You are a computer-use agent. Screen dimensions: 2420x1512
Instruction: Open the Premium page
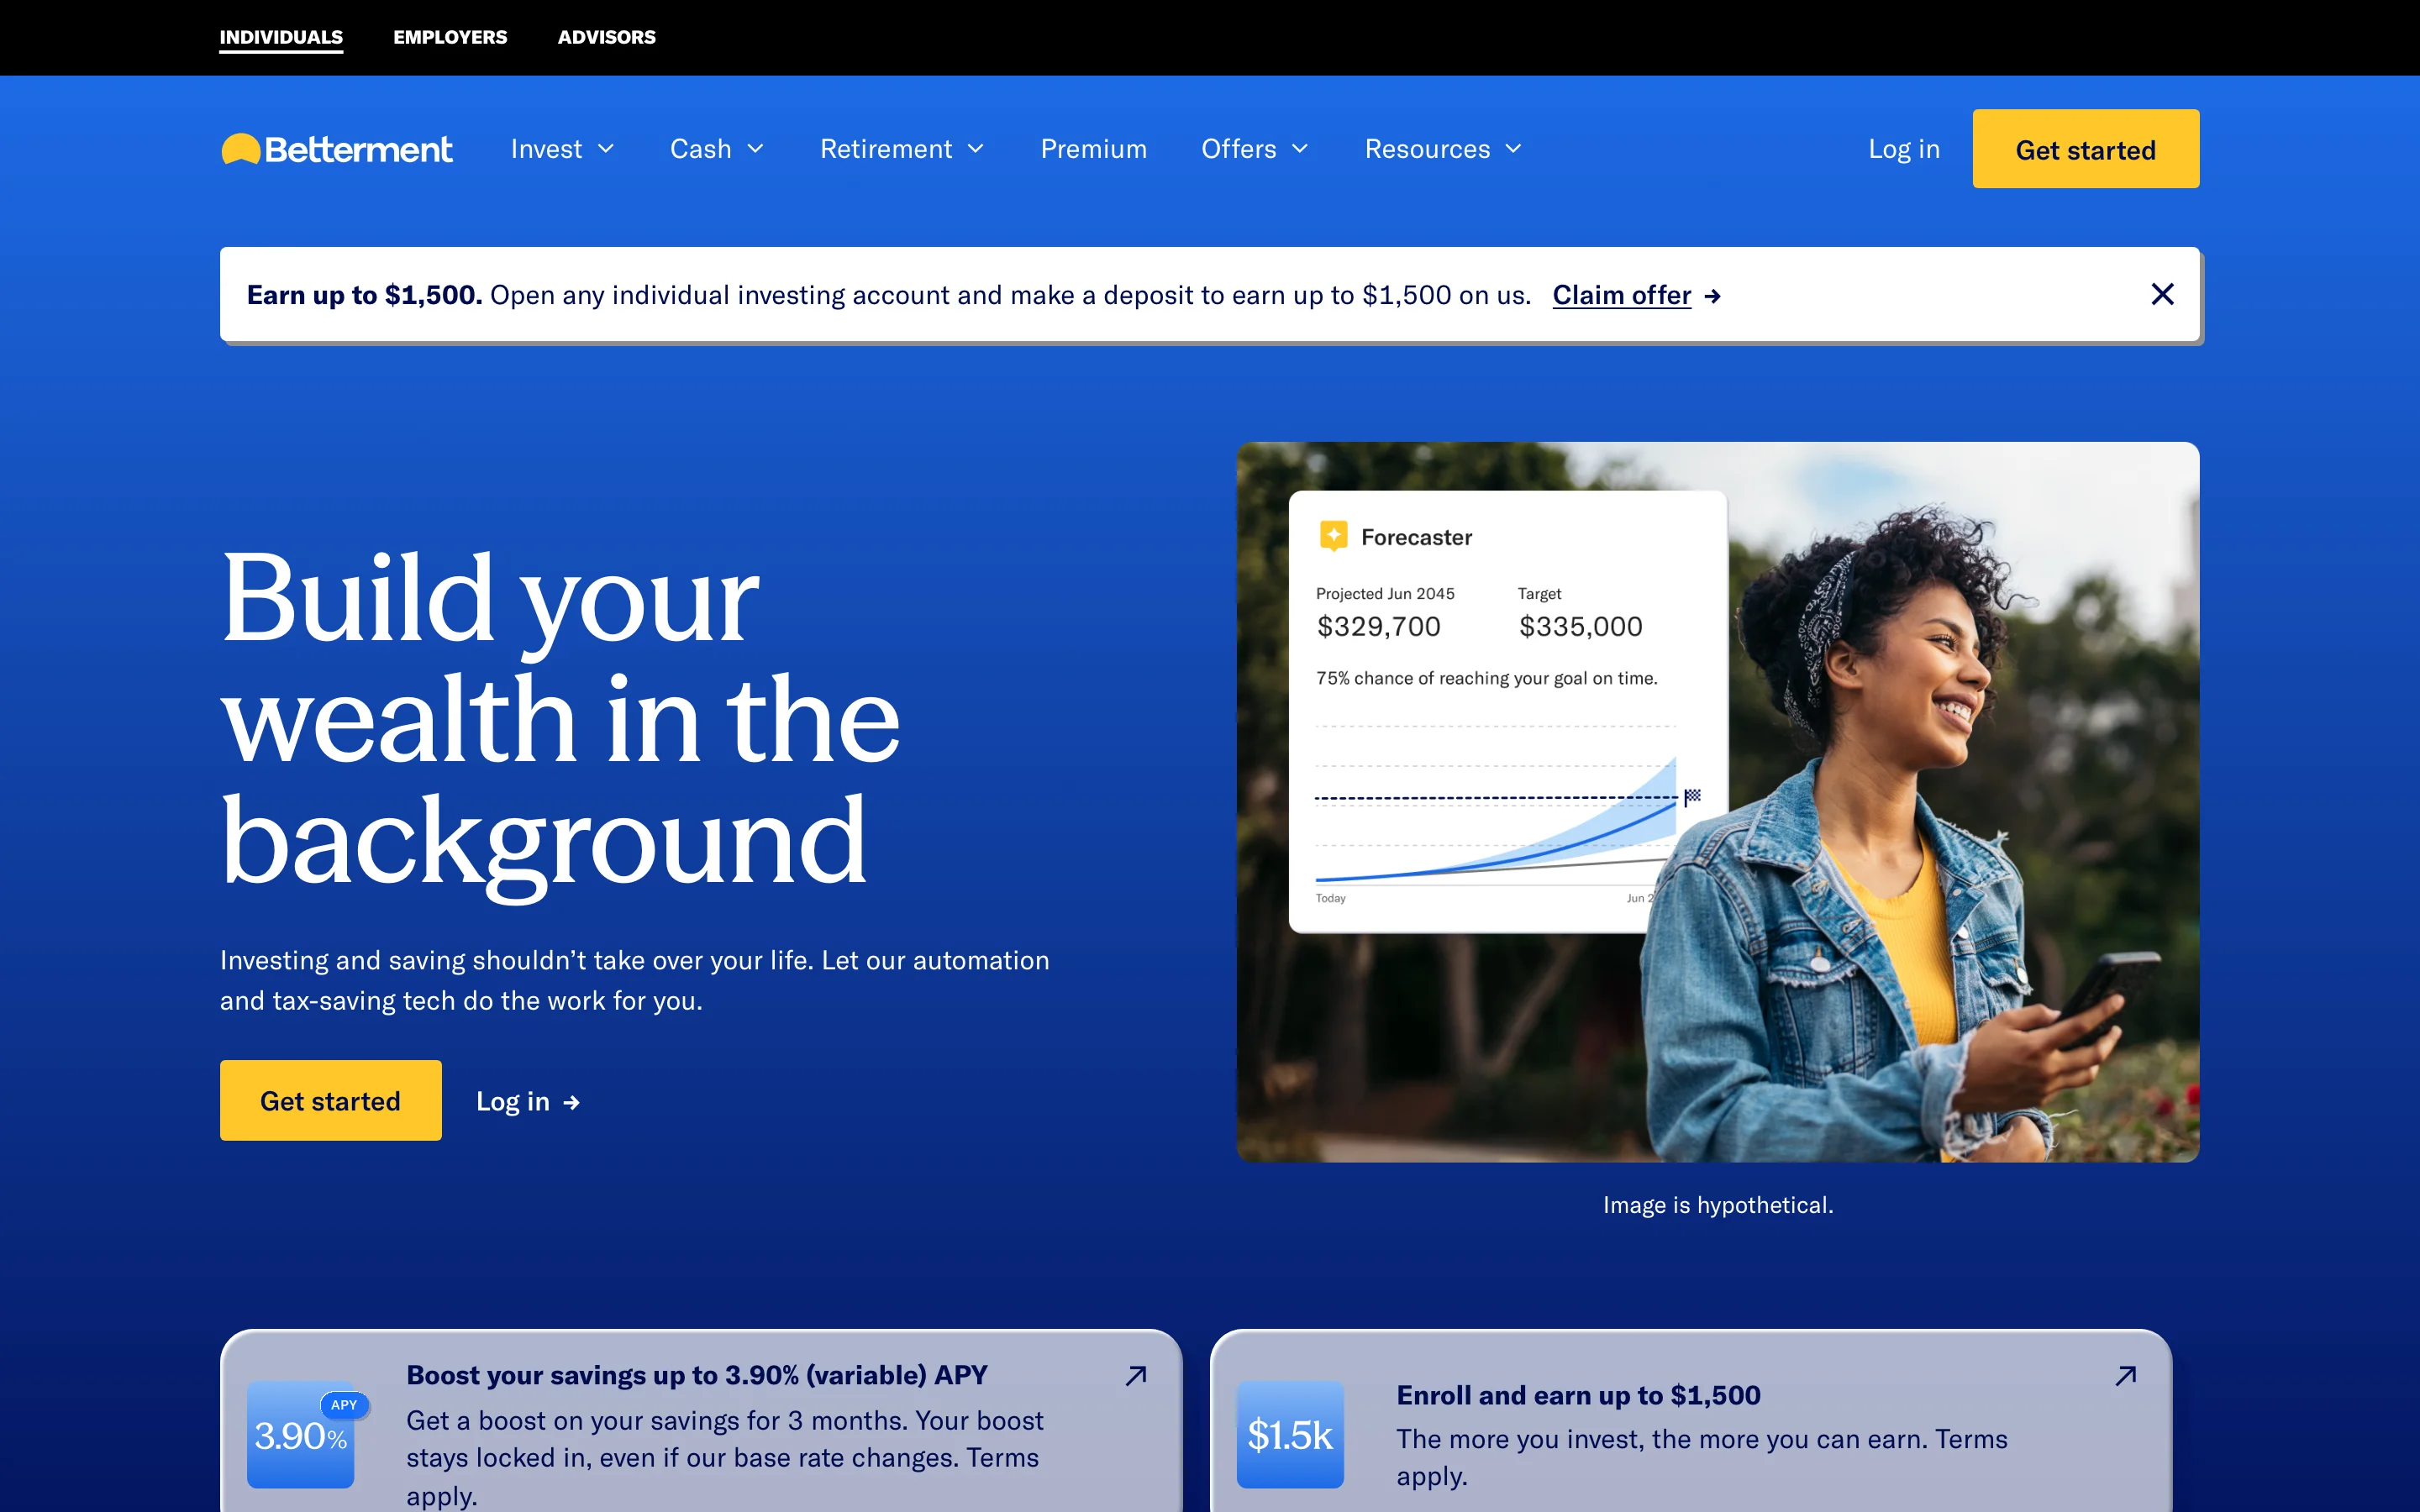1093,148
